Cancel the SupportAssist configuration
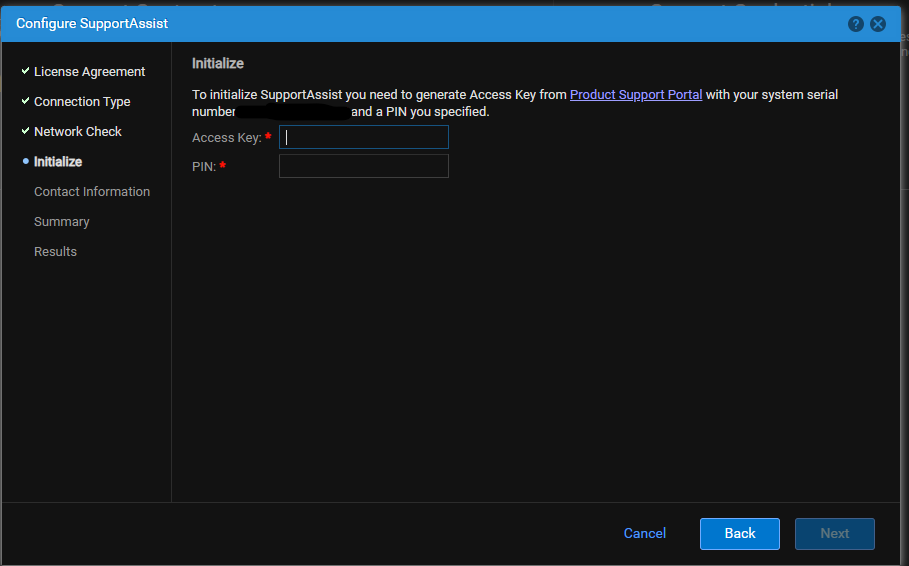Screen dimensions: 909x566 click(x=645, y=534)
